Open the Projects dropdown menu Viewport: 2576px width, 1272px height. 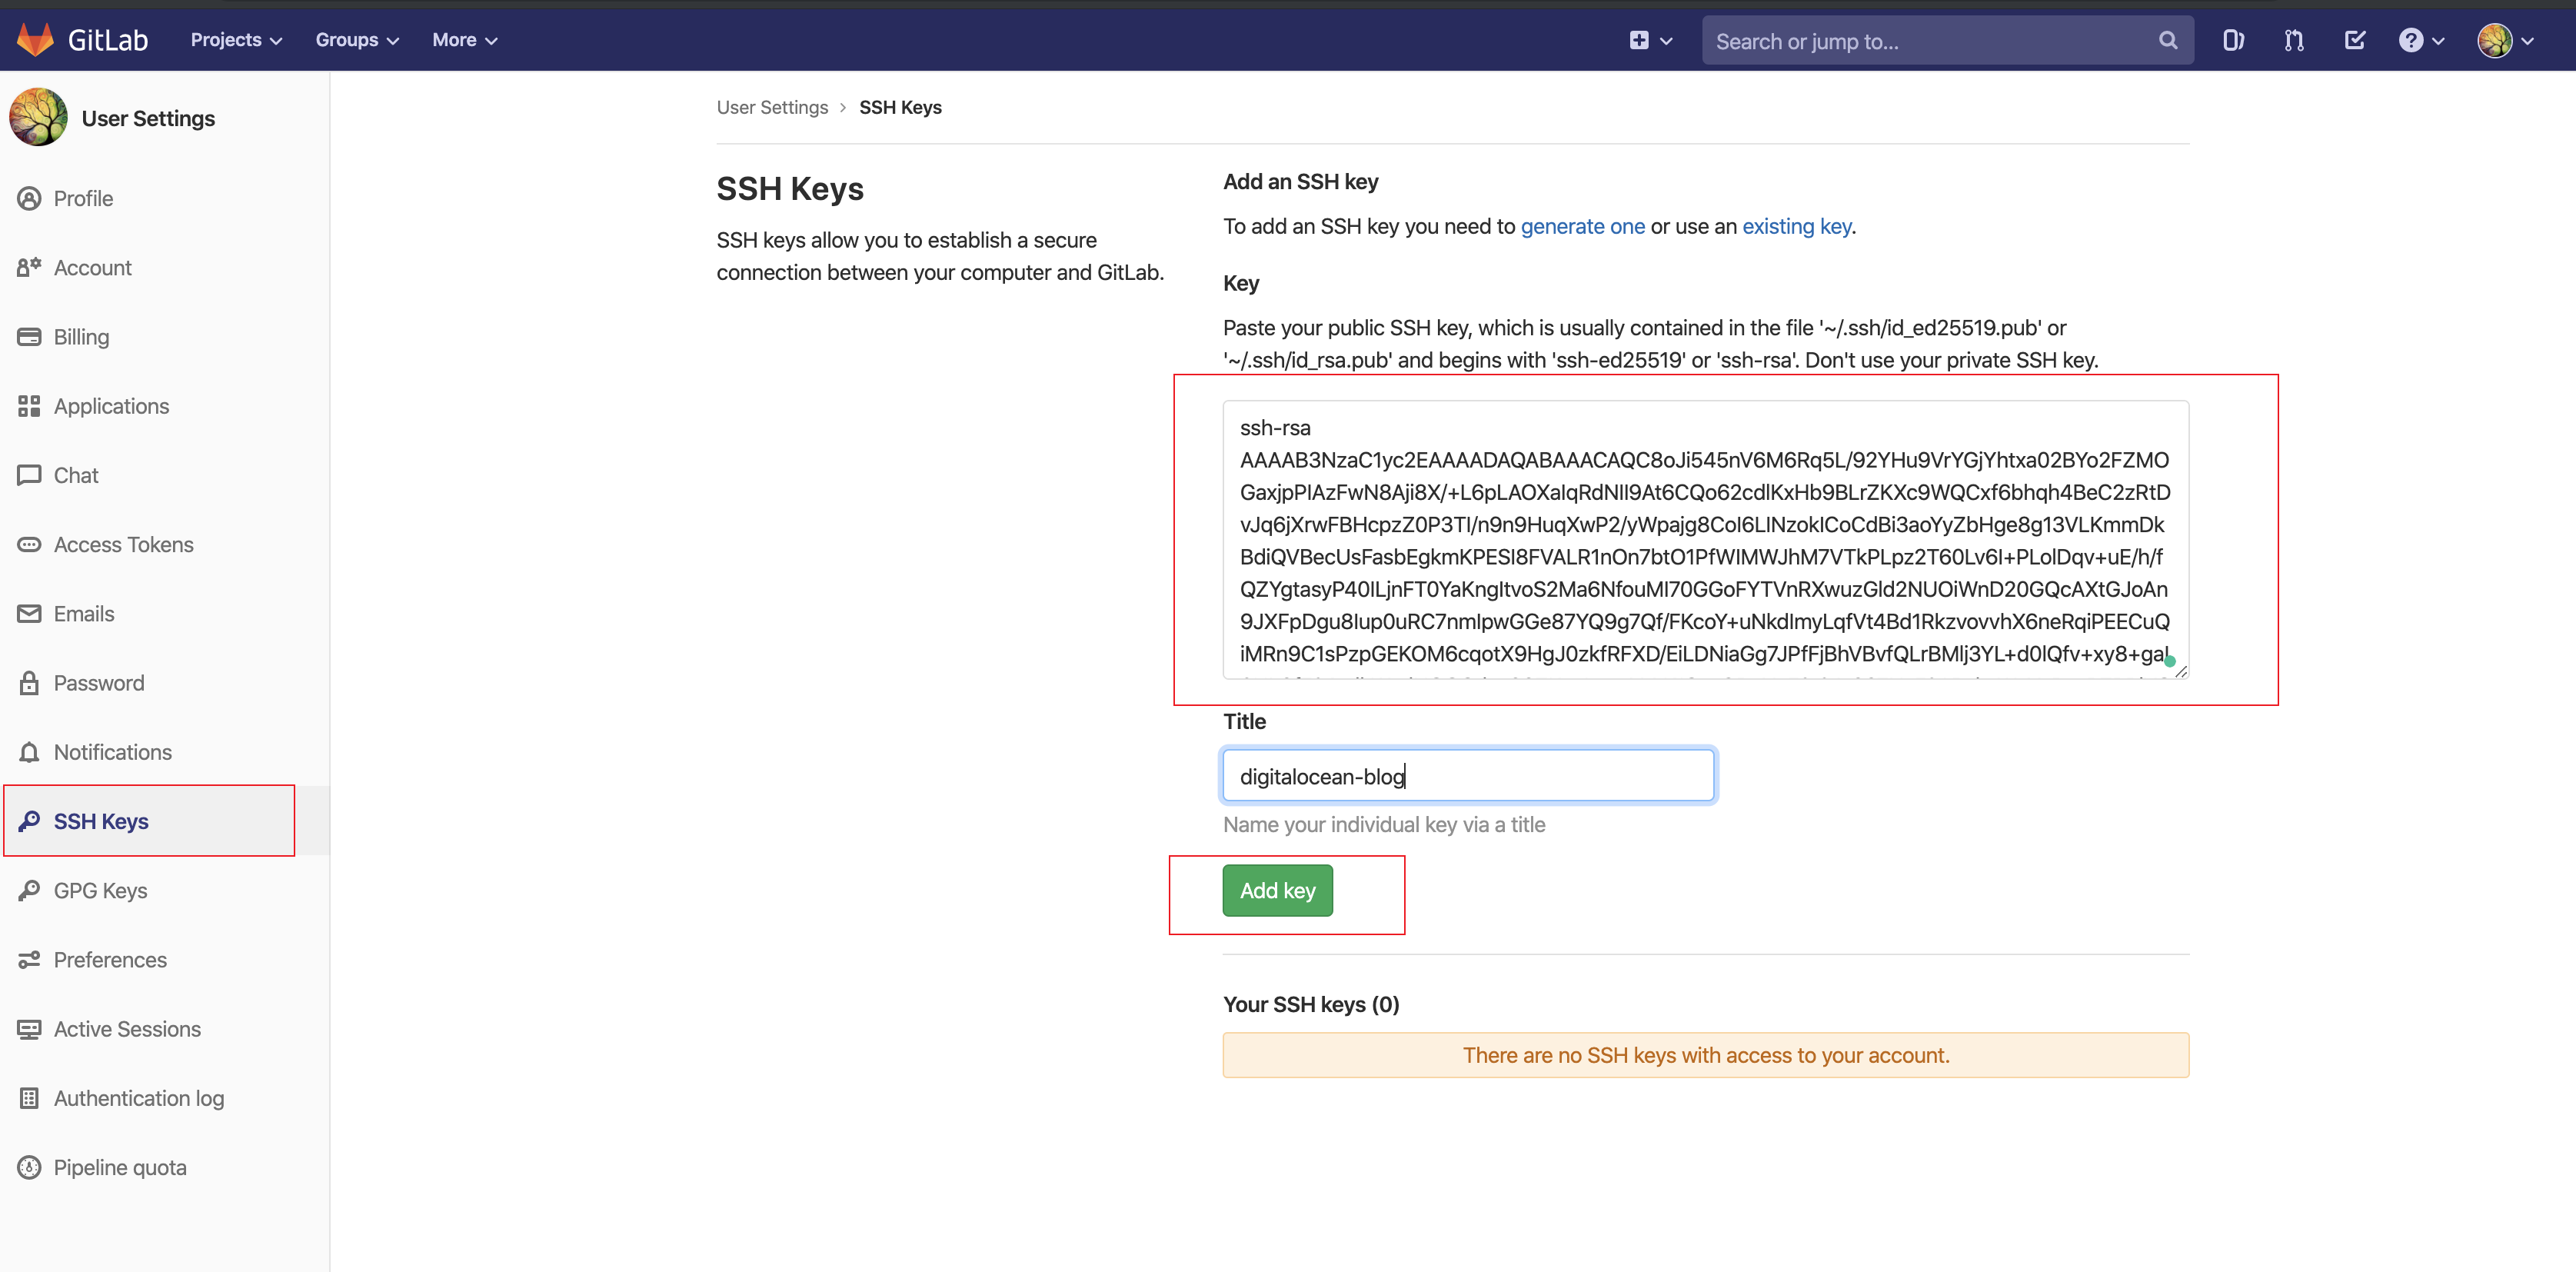pyautogui.click(x=236, y=40)
